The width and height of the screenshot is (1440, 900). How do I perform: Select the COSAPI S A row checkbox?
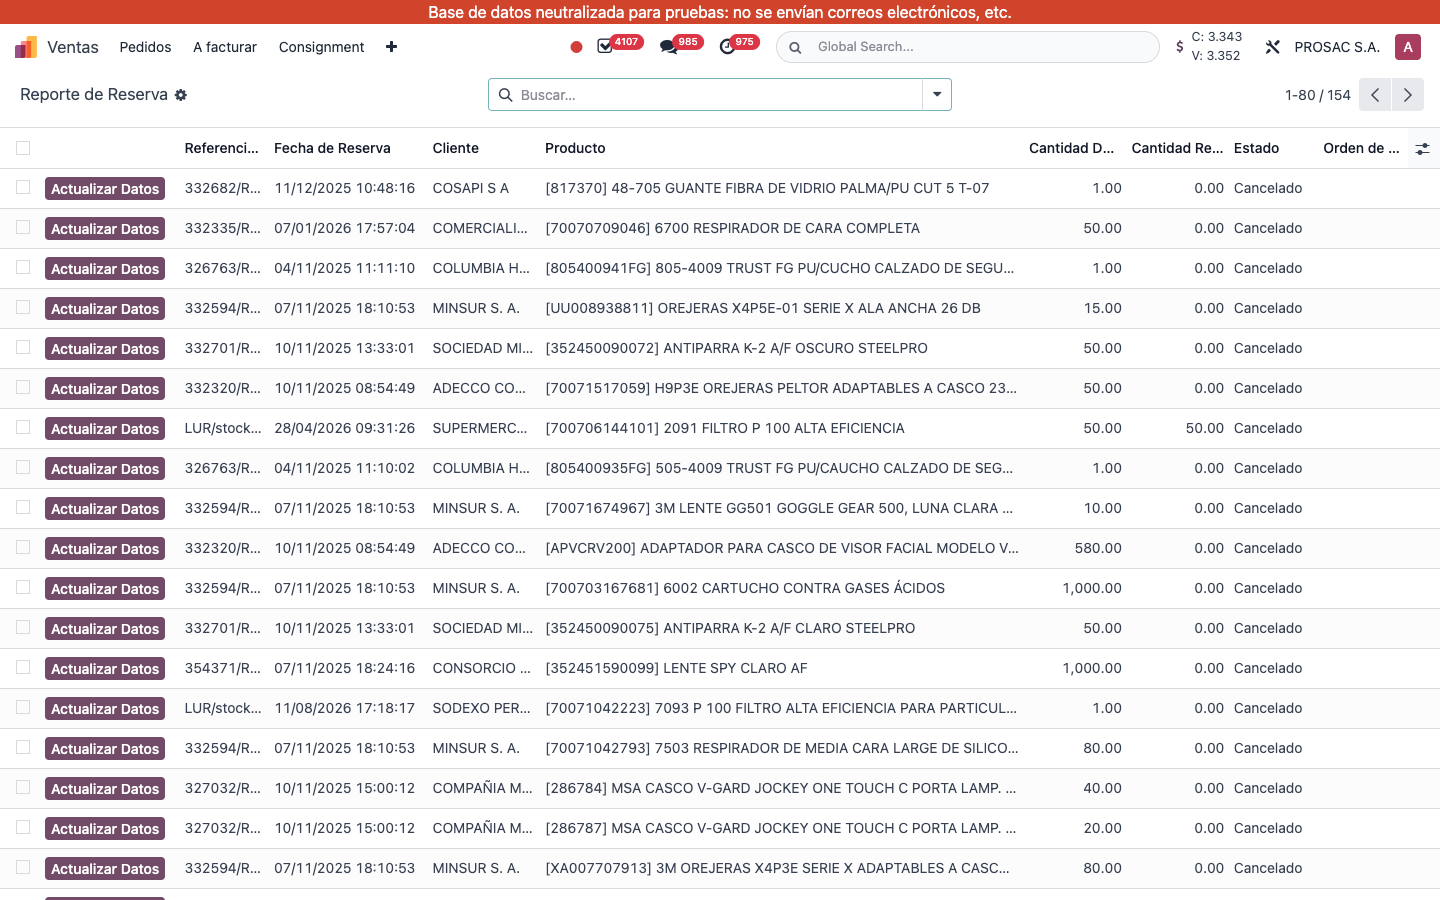23,187
